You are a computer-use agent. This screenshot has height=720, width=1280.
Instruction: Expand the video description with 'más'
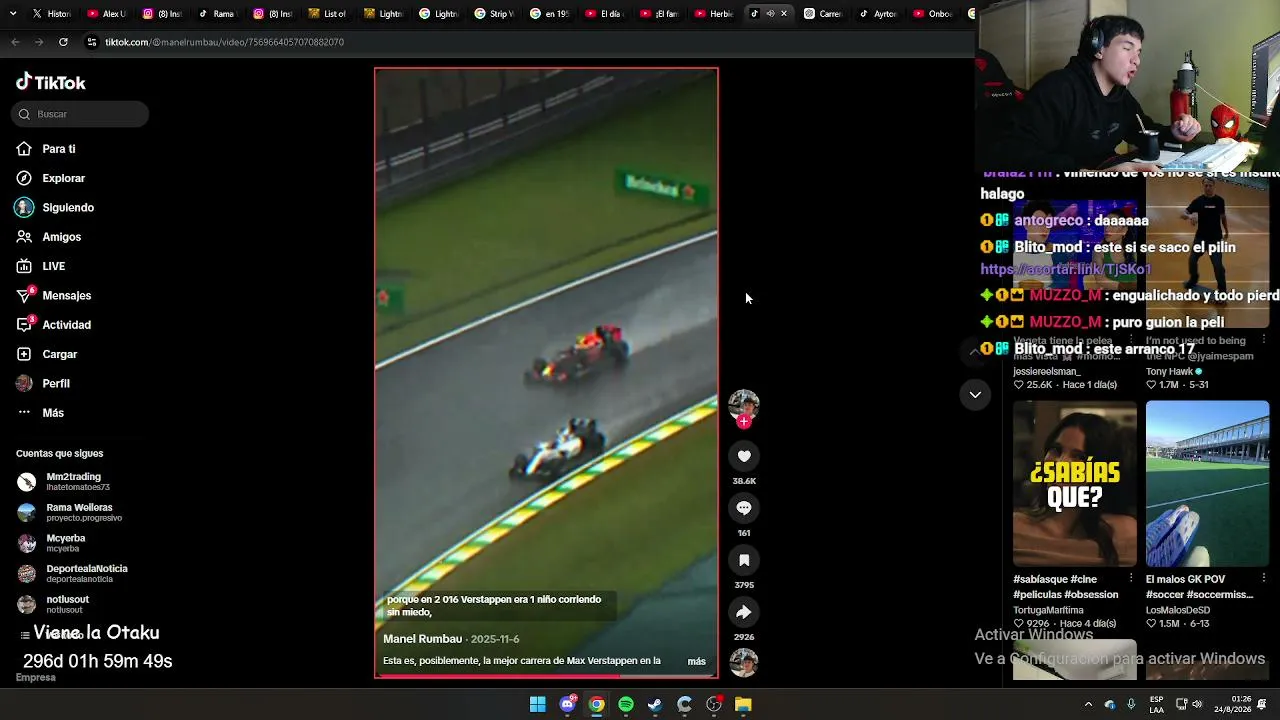697,661
